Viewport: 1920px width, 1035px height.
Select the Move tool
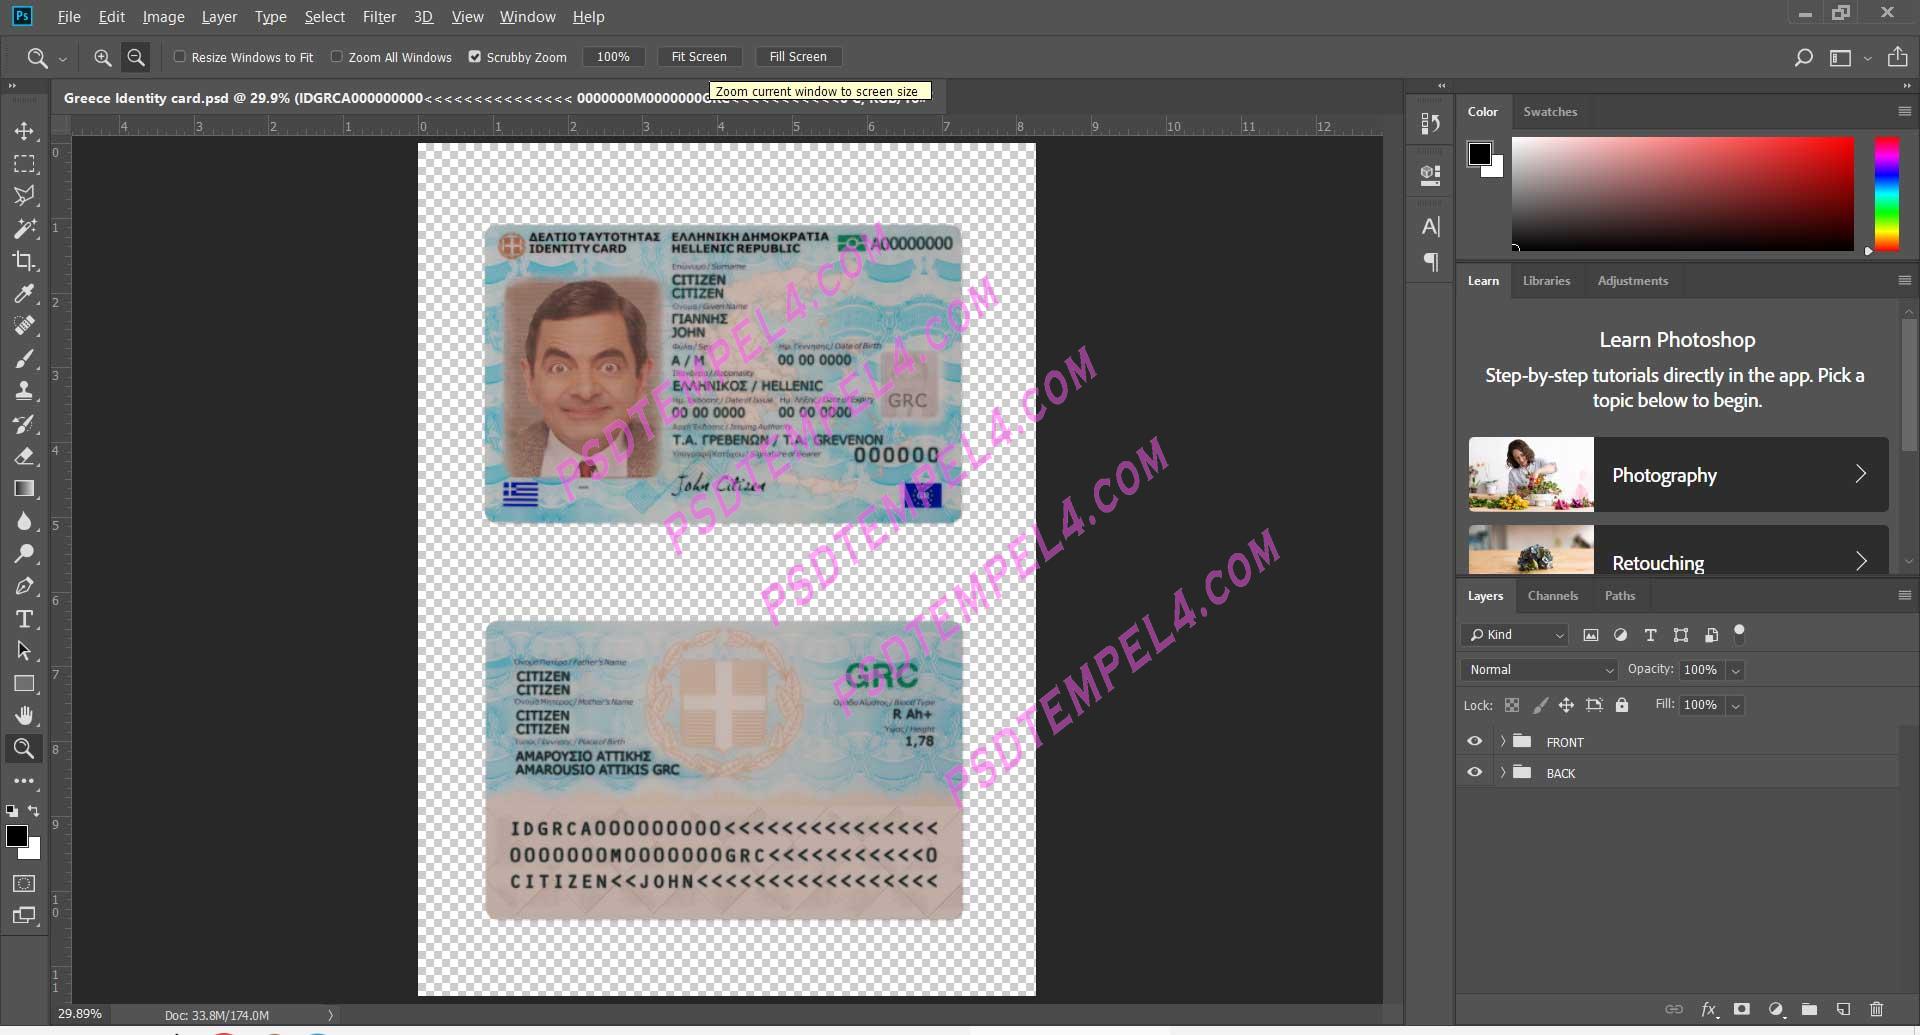pyautogui.click(x=25, y=130)
